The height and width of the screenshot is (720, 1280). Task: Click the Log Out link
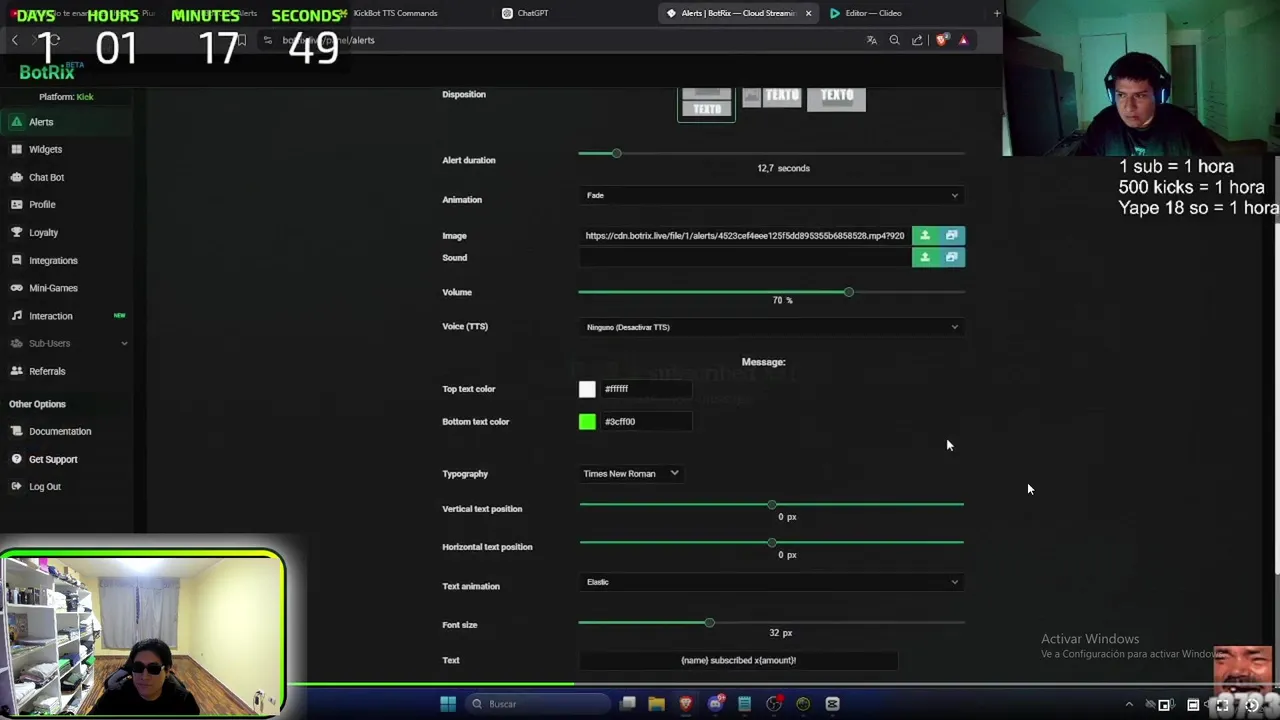coord(45,486)
